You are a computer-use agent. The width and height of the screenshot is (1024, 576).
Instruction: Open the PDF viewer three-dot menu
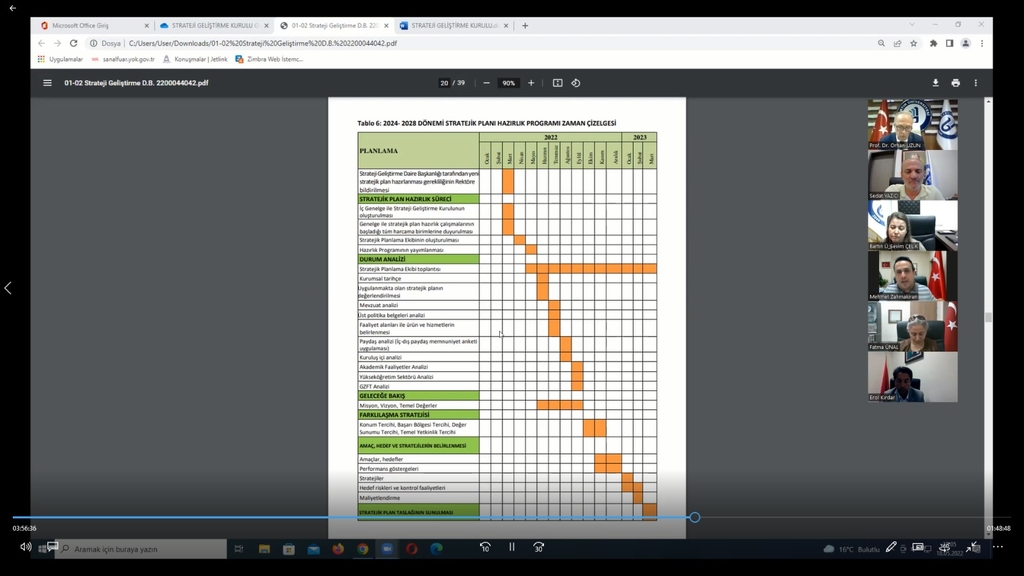coord(976,83)
